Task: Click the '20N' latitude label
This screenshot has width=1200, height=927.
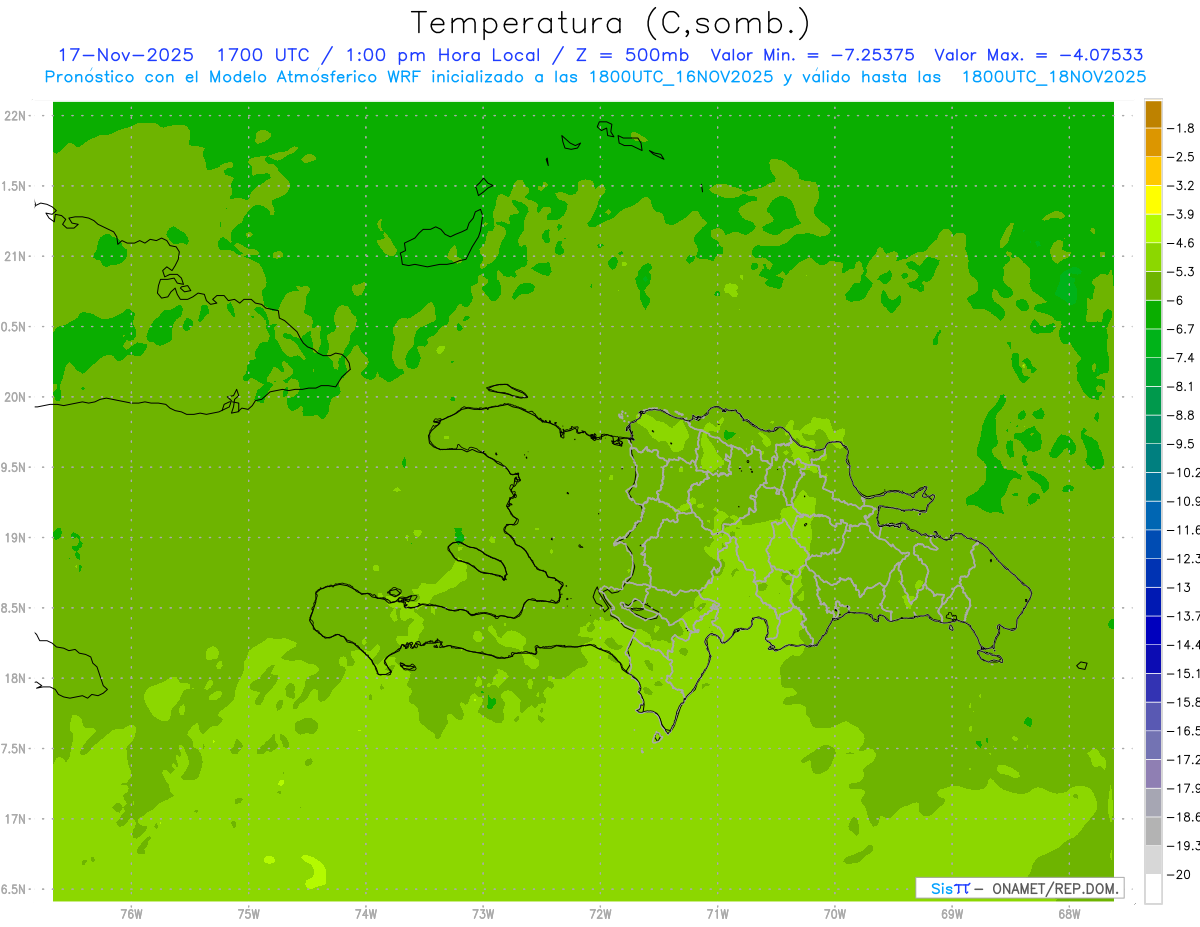Action: pyautogui.click(x=17, y=398)
